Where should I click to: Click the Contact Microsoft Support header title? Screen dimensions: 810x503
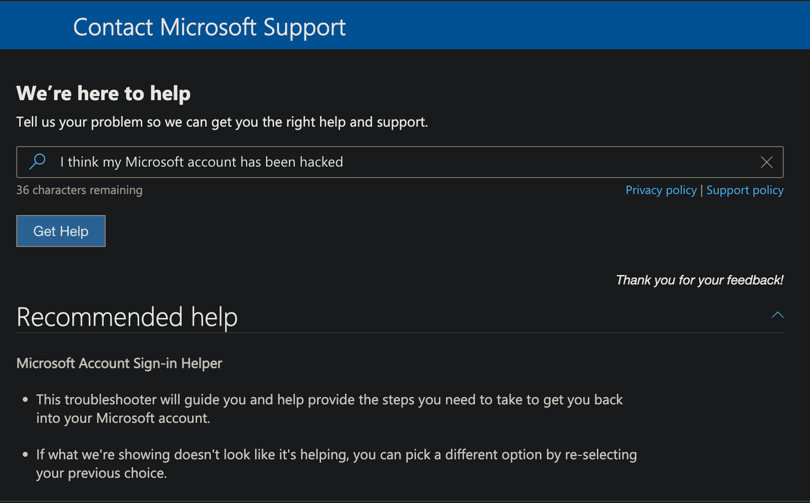tap(209, 27)
